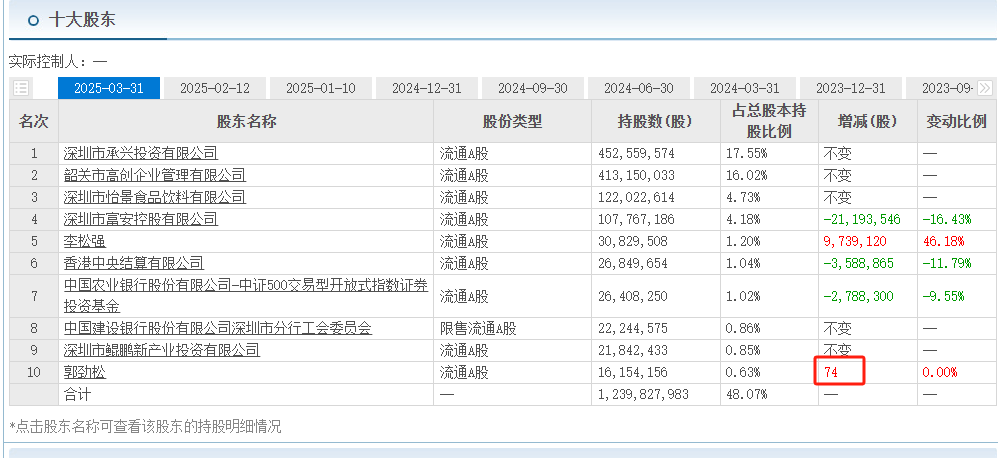This screenshot has width=998, height=458.
Task: Open the 中证500交易型开放式指数证券投资基金 shareholder link
Action: click(x=246, y=296)
